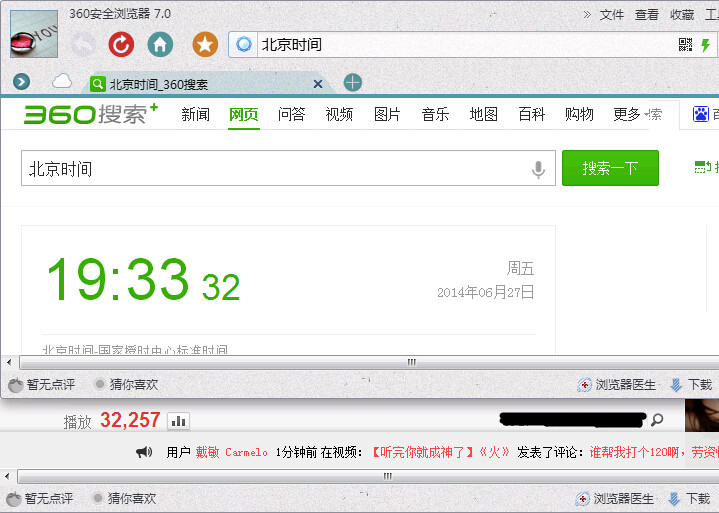
Task: Switch to 视频 search category
Action: pos(339,114)
